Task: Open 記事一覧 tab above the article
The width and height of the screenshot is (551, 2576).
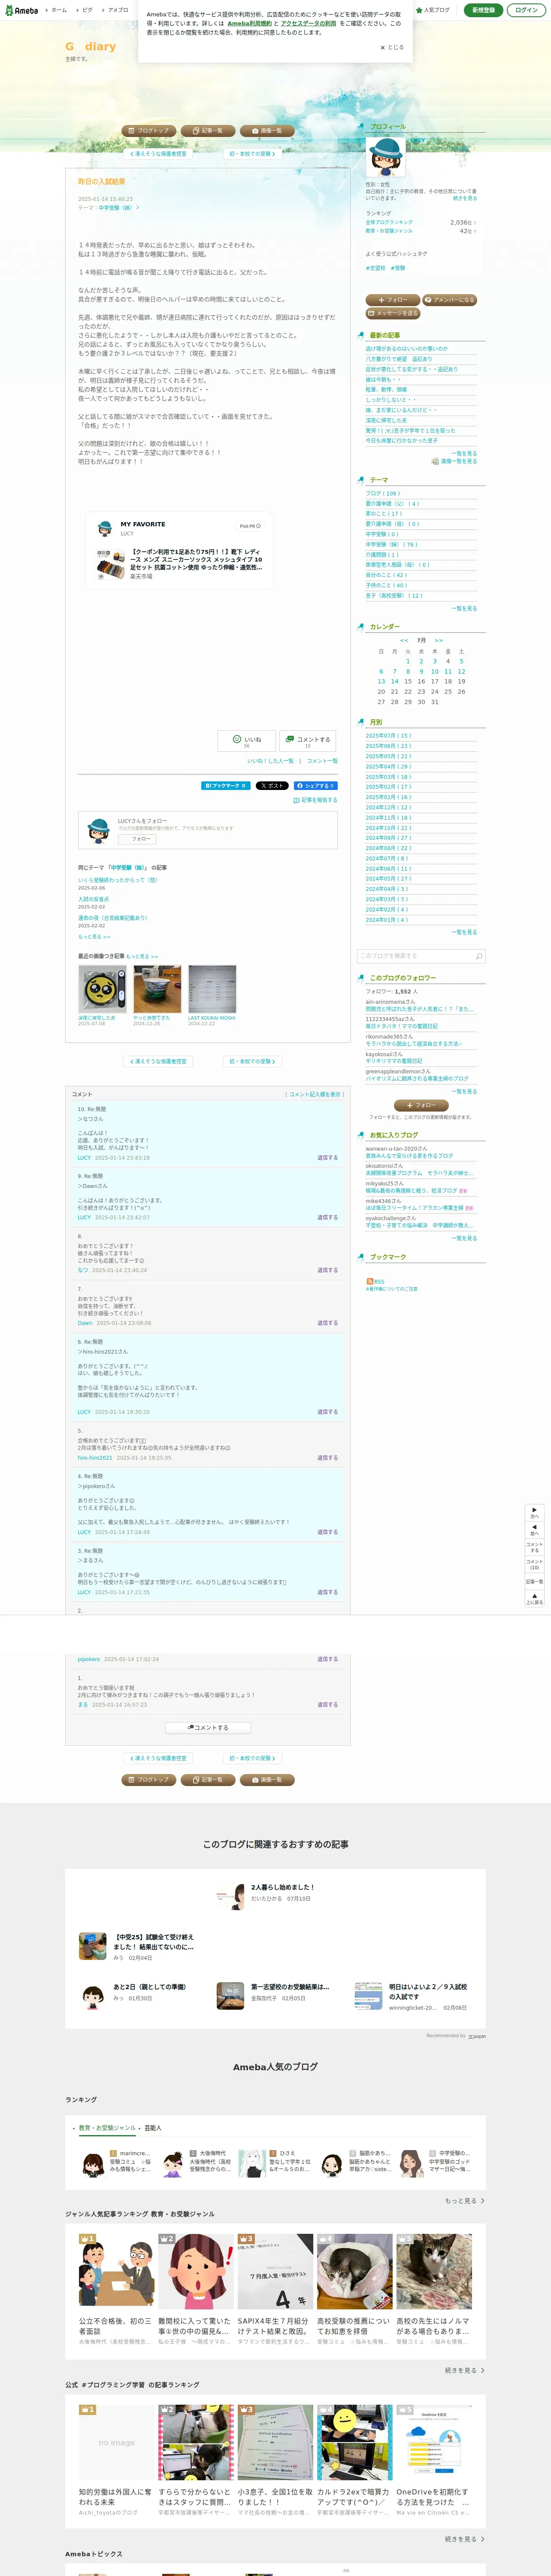Action: [x=208, y=131]
